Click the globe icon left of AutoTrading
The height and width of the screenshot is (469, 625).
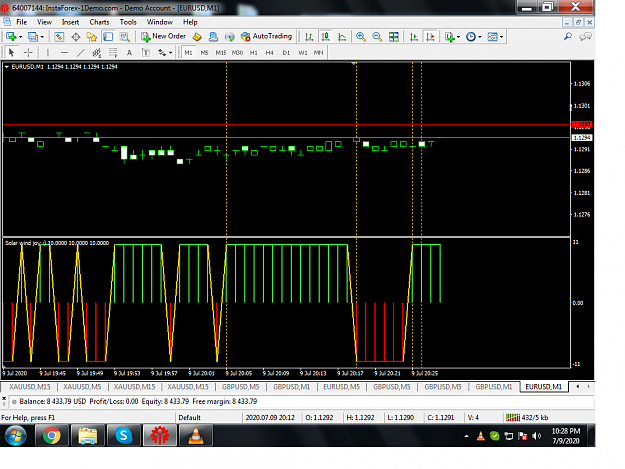(x=229, y=37)
